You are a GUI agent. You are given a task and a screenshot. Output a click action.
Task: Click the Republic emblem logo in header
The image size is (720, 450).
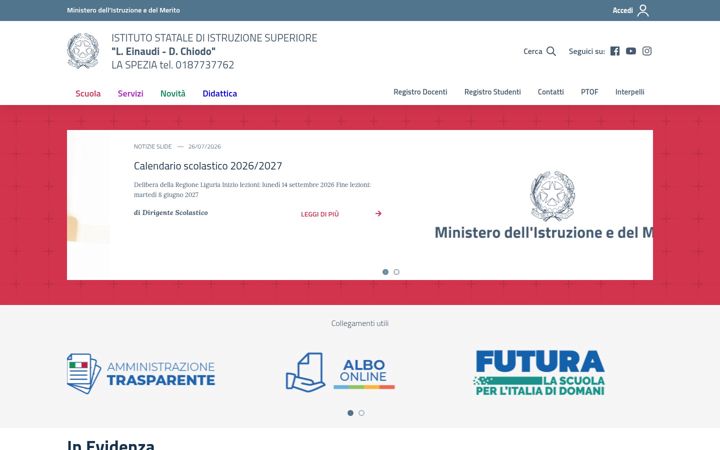point(83,51)
